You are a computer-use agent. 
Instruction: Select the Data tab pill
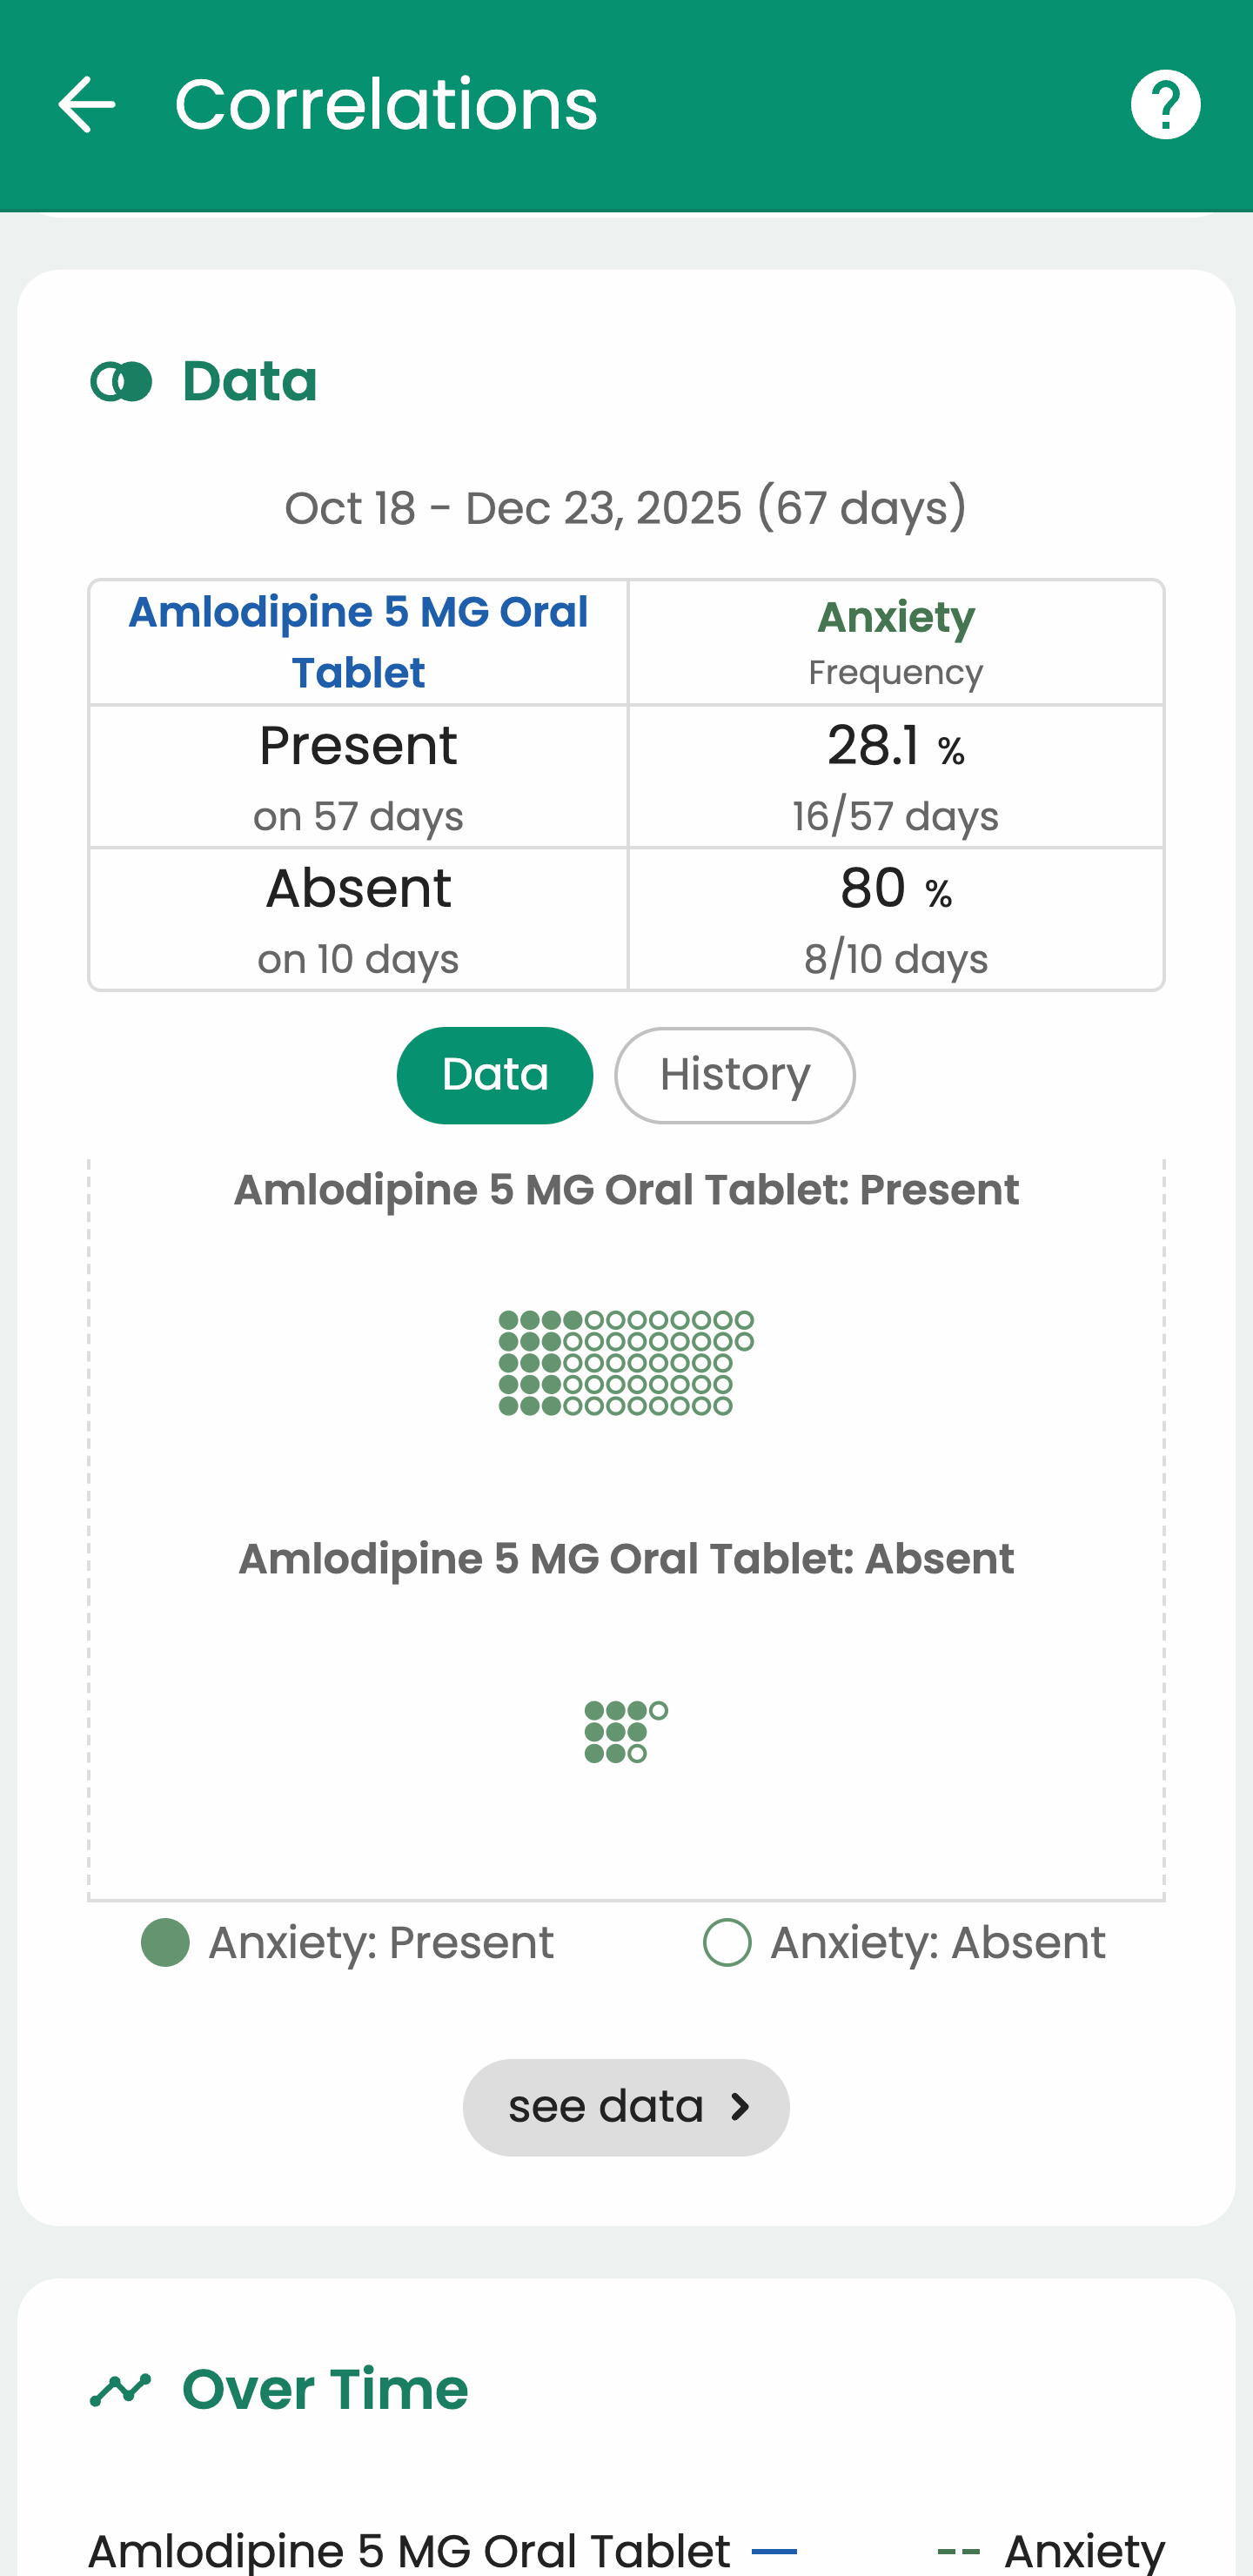click(x=494, y=1075)
